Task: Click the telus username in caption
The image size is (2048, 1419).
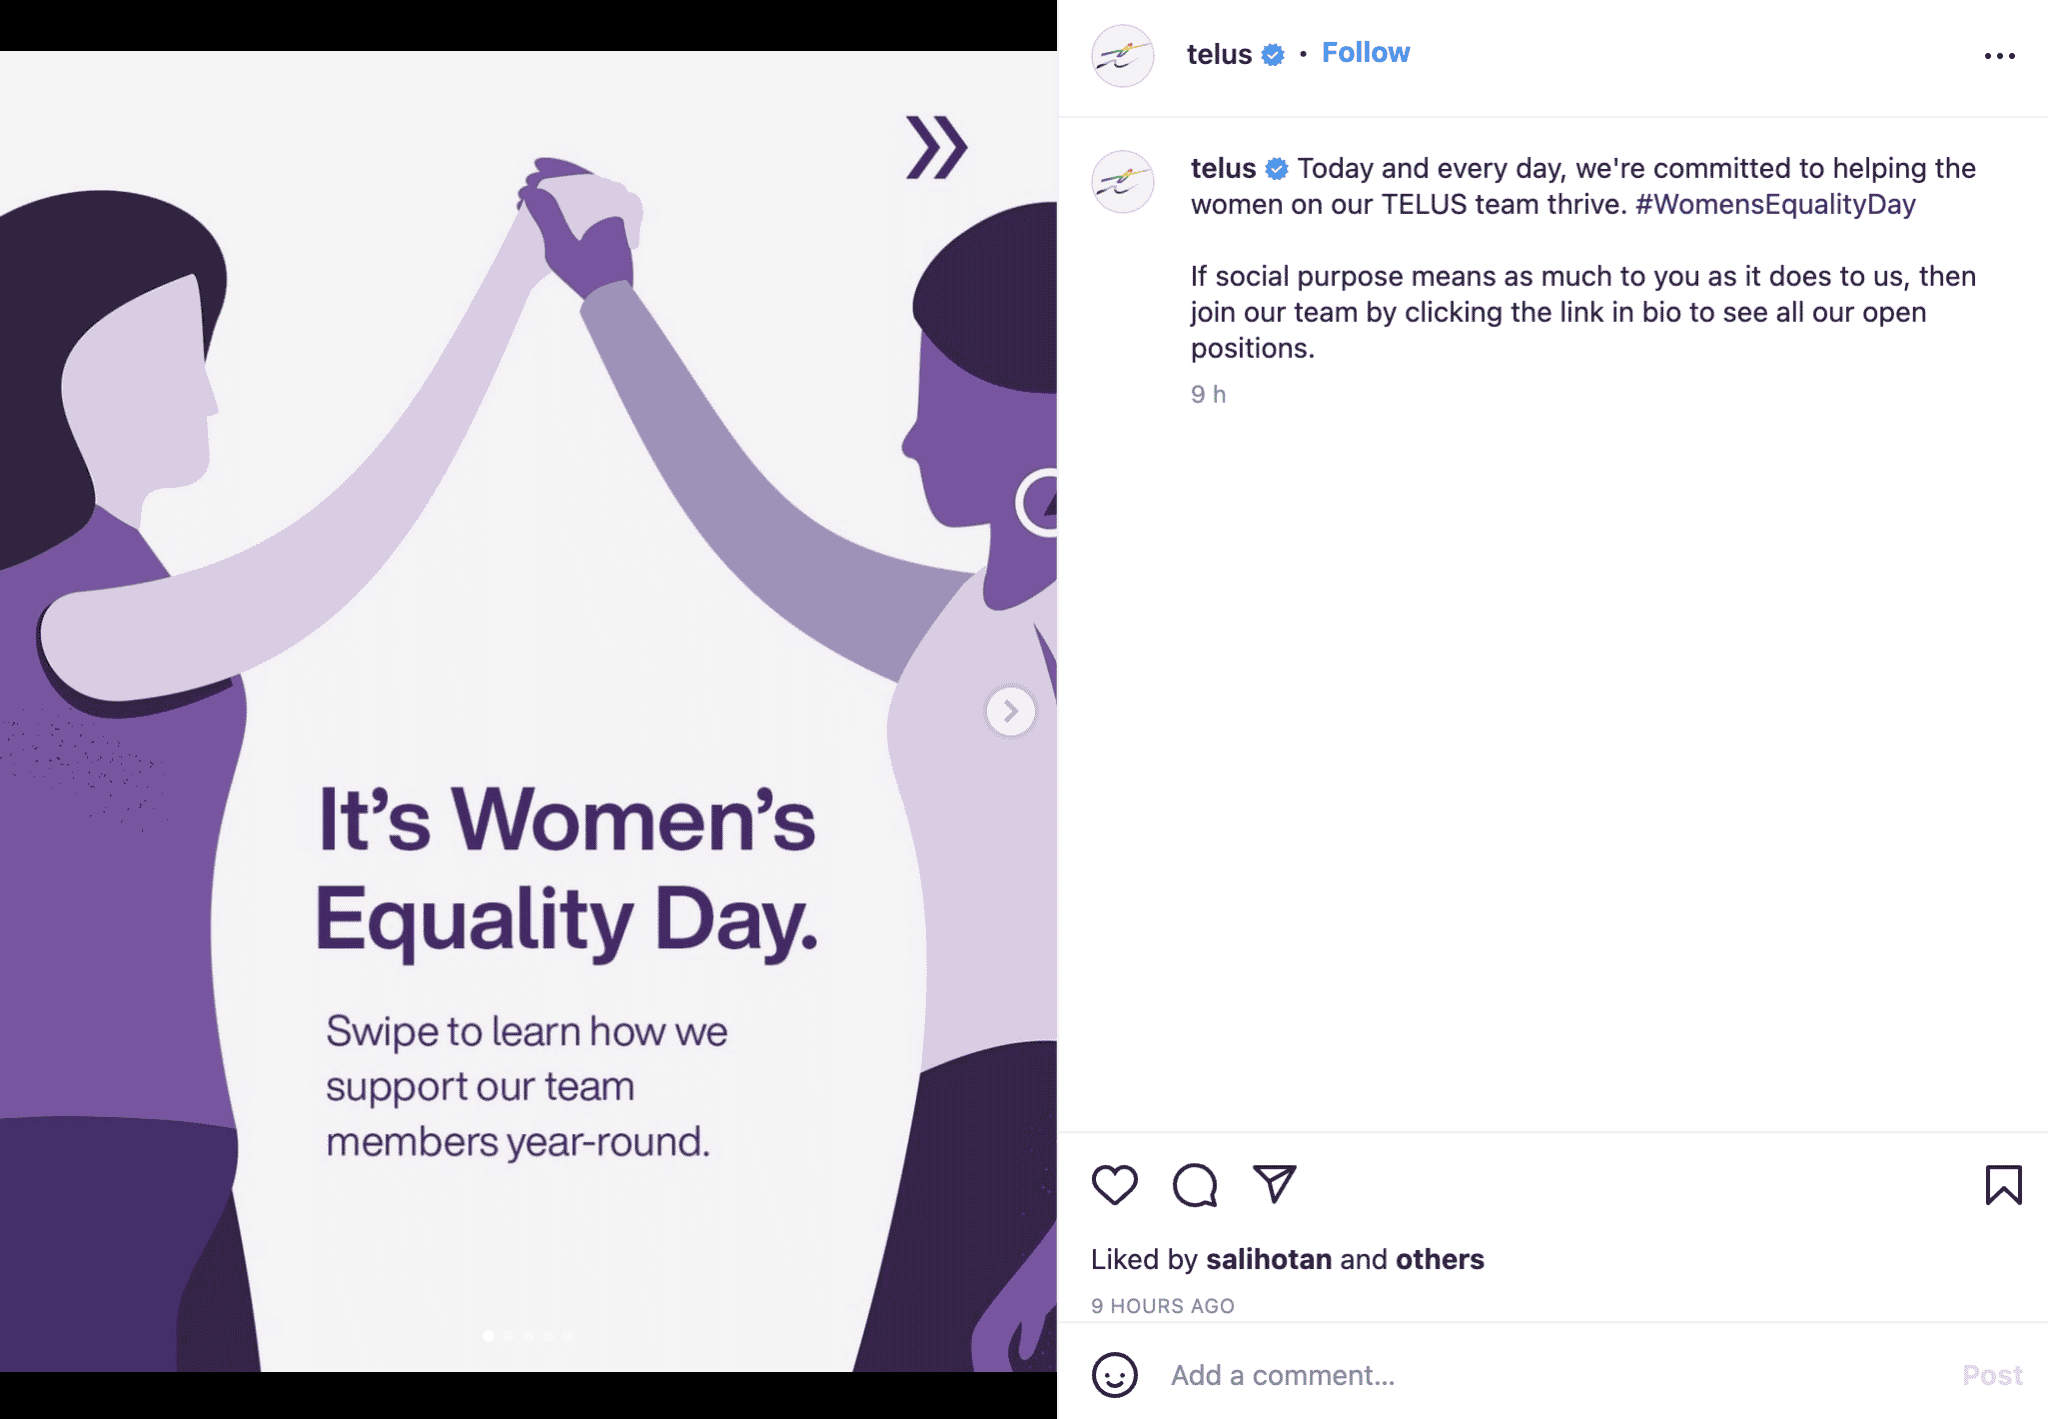Action: (x=1222, y=168)
